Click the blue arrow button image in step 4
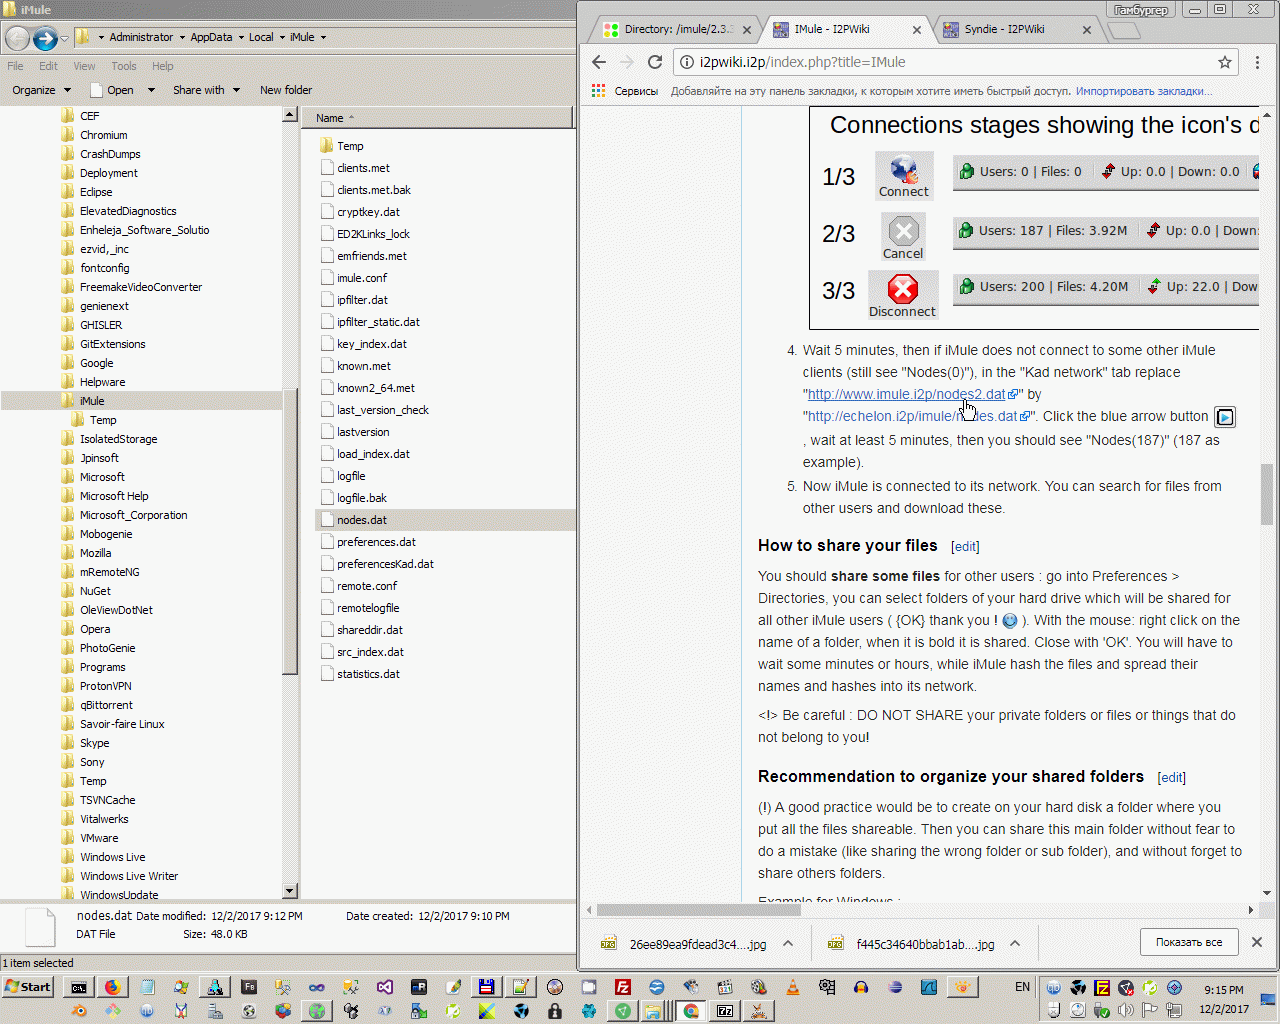The height and width of the screenshot is (1024, 1280). coord(1225,417)
